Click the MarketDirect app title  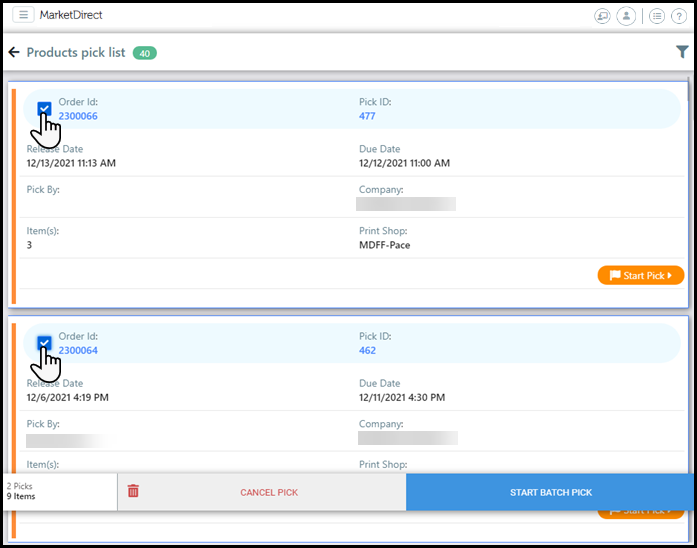(70, 15)
